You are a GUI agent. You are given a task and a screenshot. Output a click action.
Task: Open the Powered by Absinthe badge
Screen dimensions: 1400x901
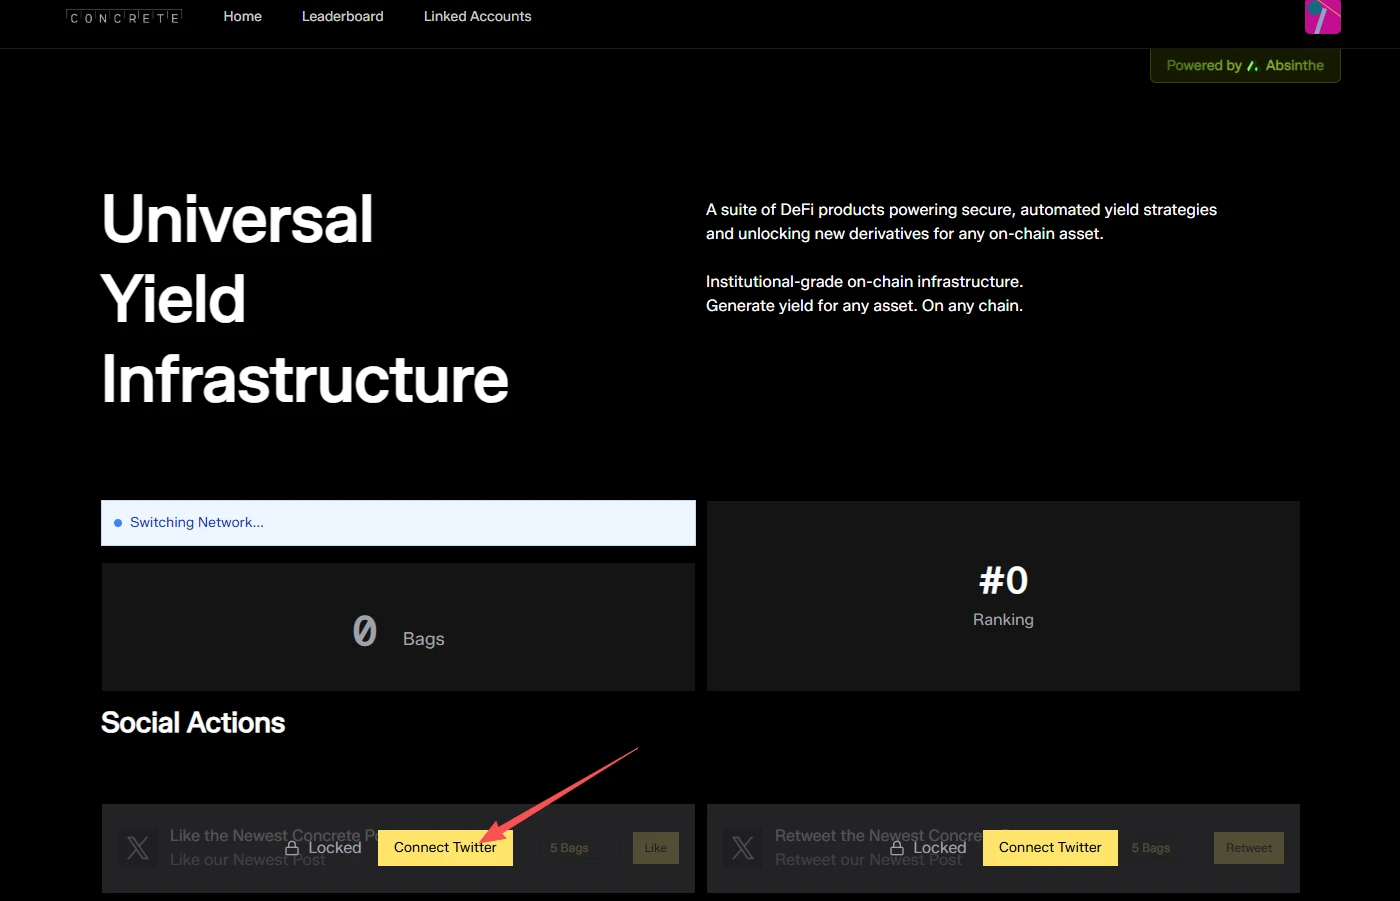coord(1245,66)
